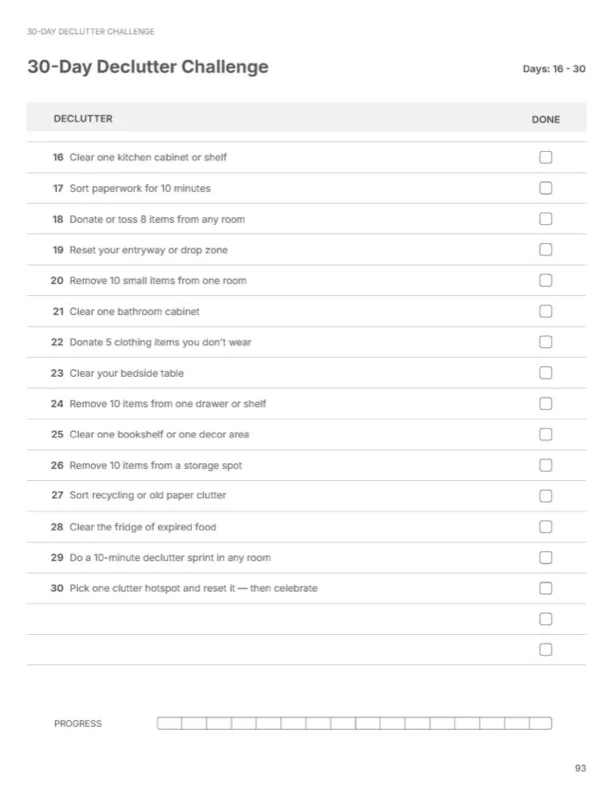Mark day 21 Clear one bathroom cabinet done

point(546,311)
